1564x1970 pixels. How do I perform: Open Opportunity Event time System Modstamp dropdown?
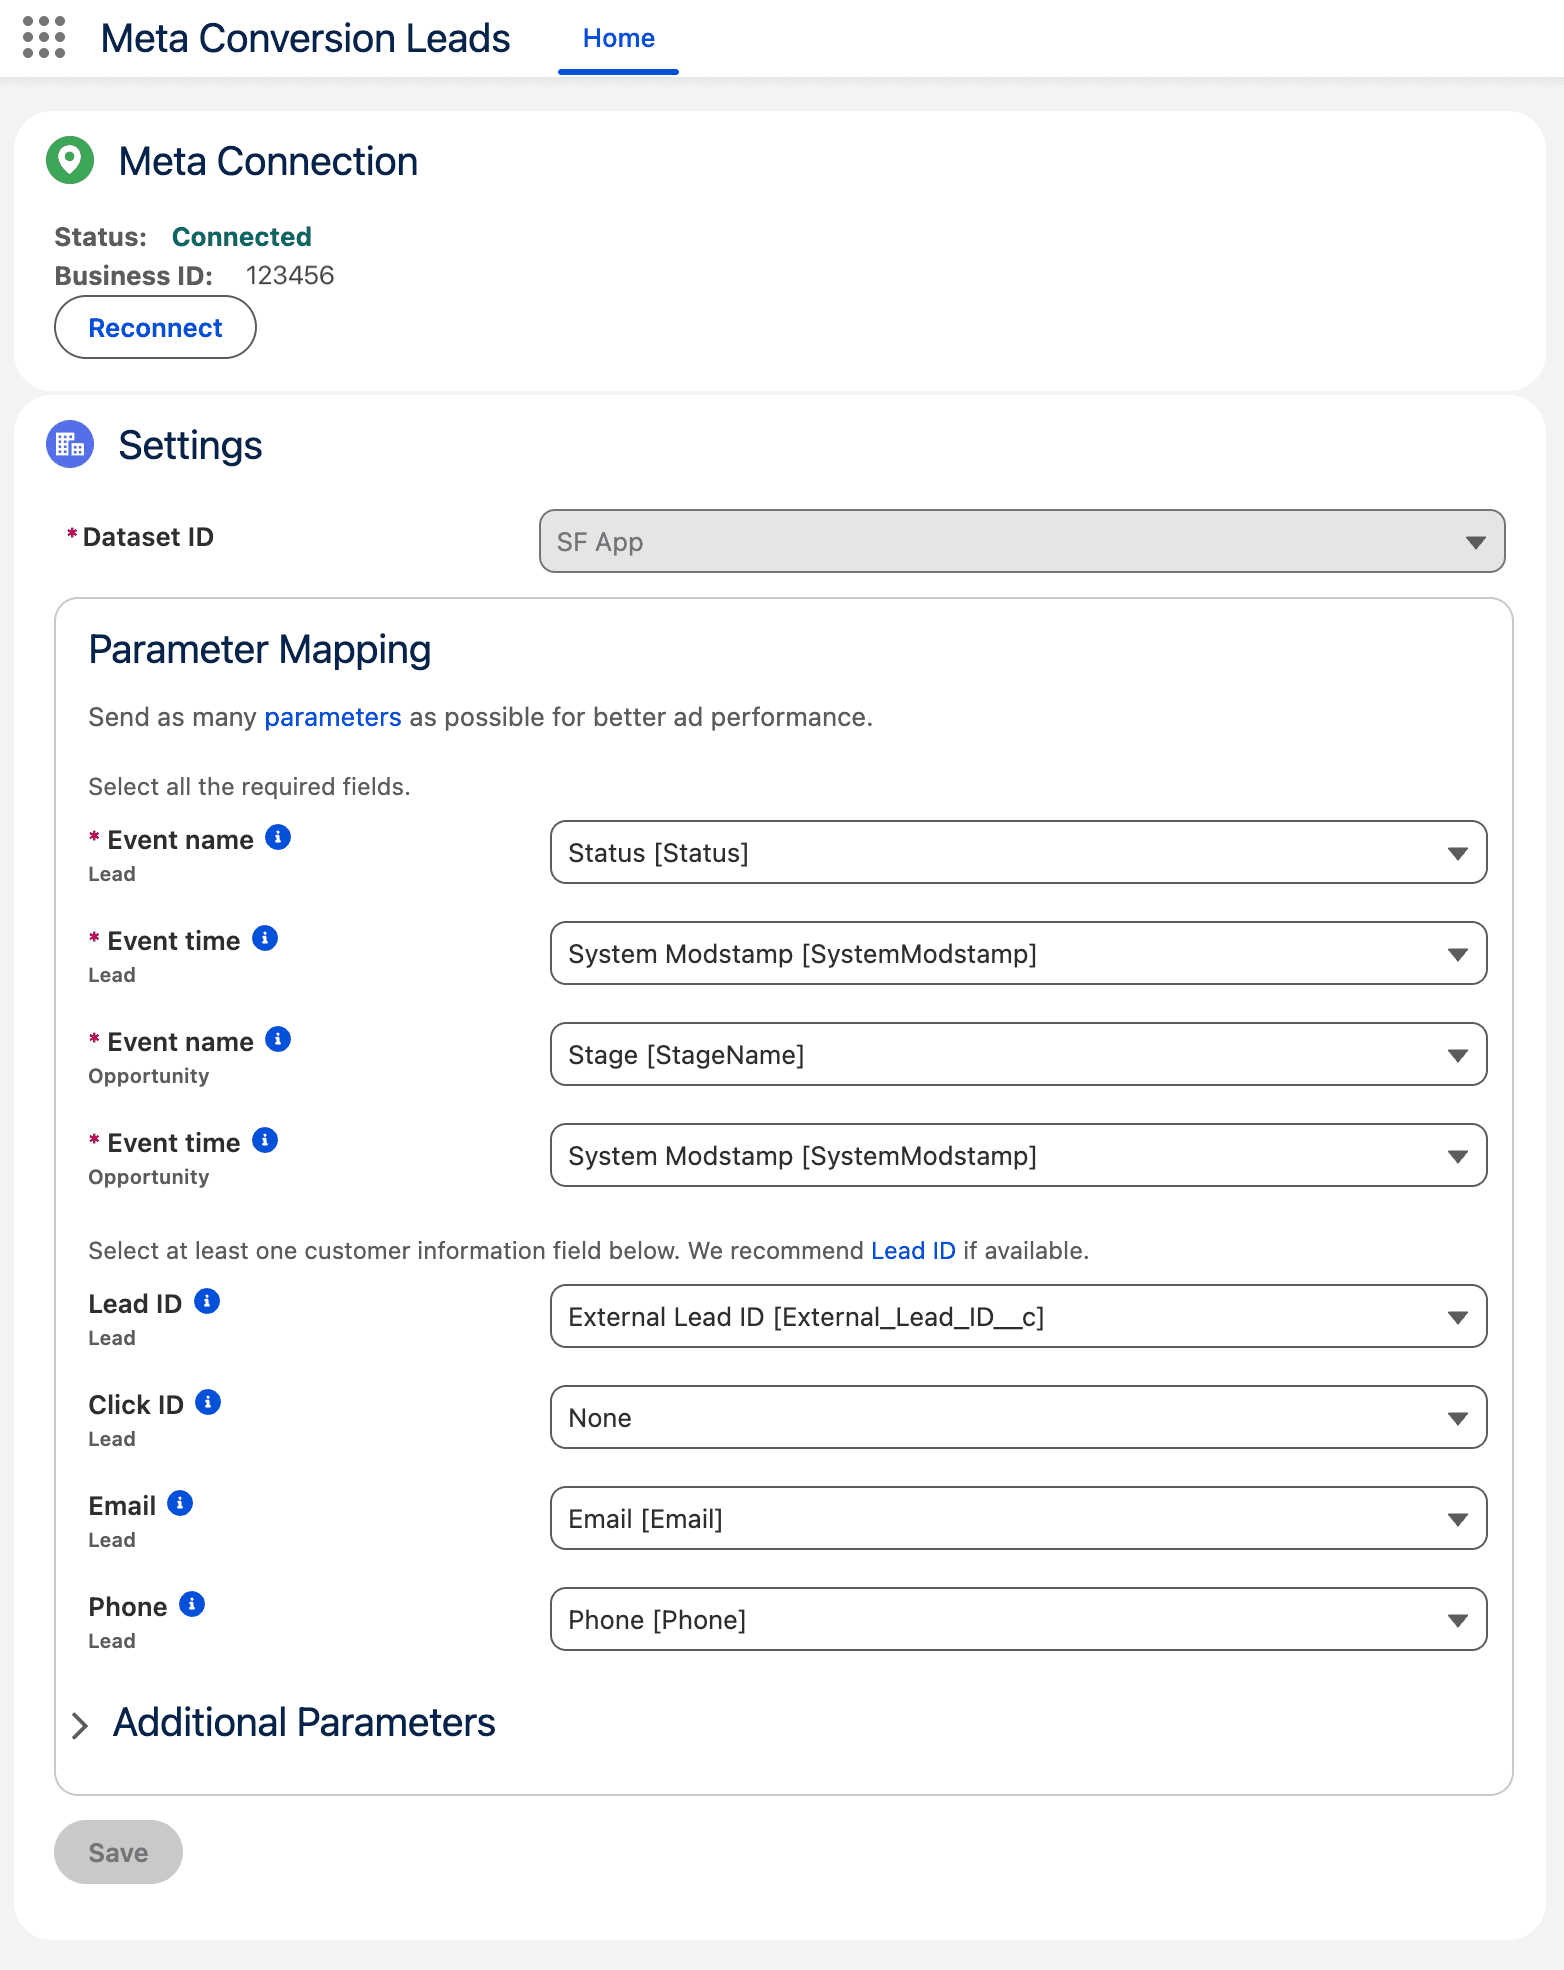(x=1018, y=1155)
